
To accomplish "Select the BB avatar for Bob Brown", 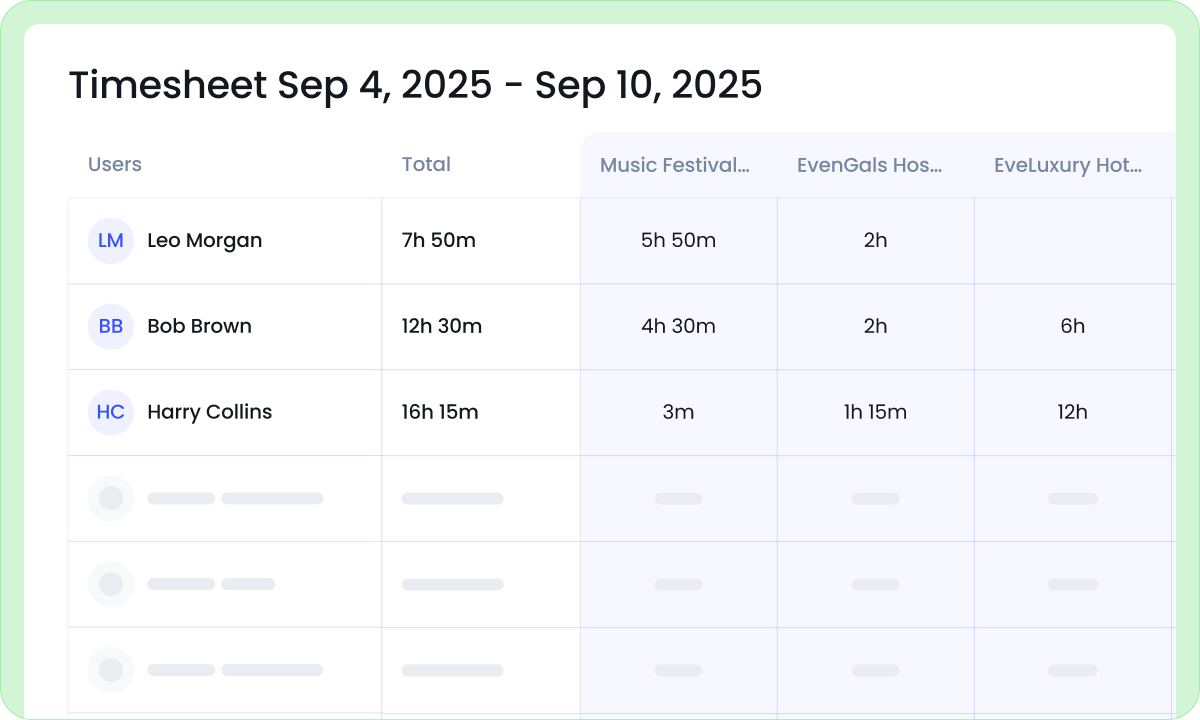I will tap(111, 327).
